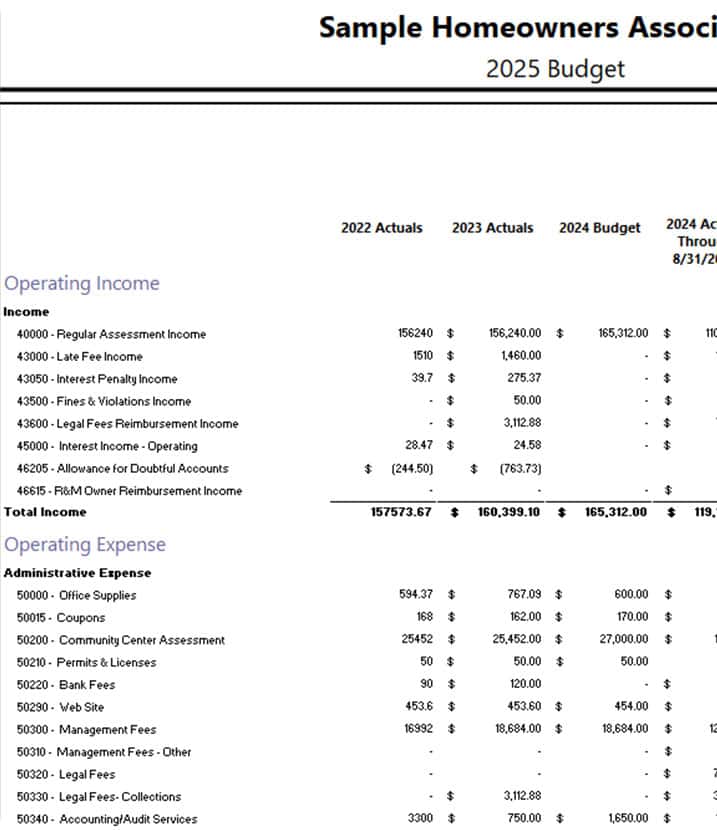Select the Interest Penalty Income row label

[97, 379]
